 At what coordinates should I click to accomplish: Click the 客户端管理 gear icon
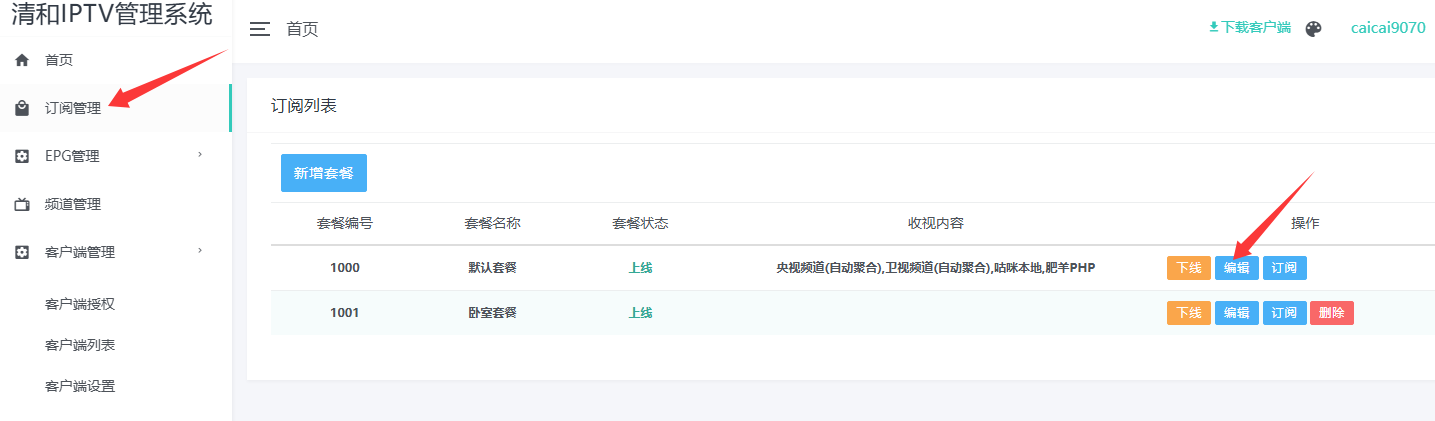(22, 252)
